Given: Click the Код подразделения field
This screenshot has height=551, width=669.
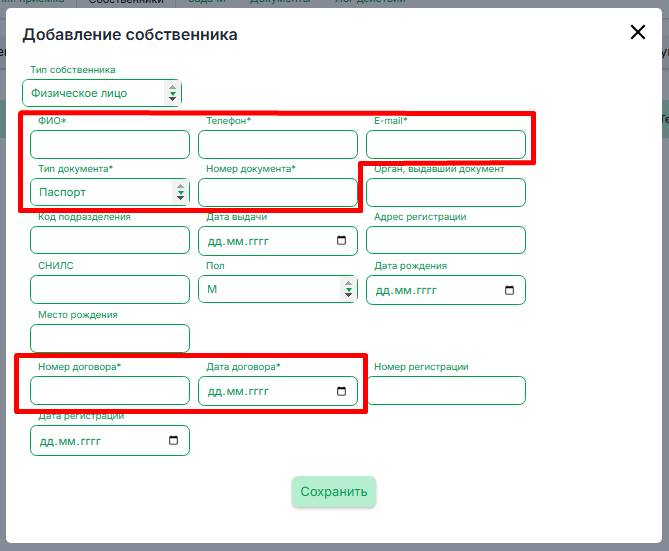Looking at the screenshot, I should [110, 240].
